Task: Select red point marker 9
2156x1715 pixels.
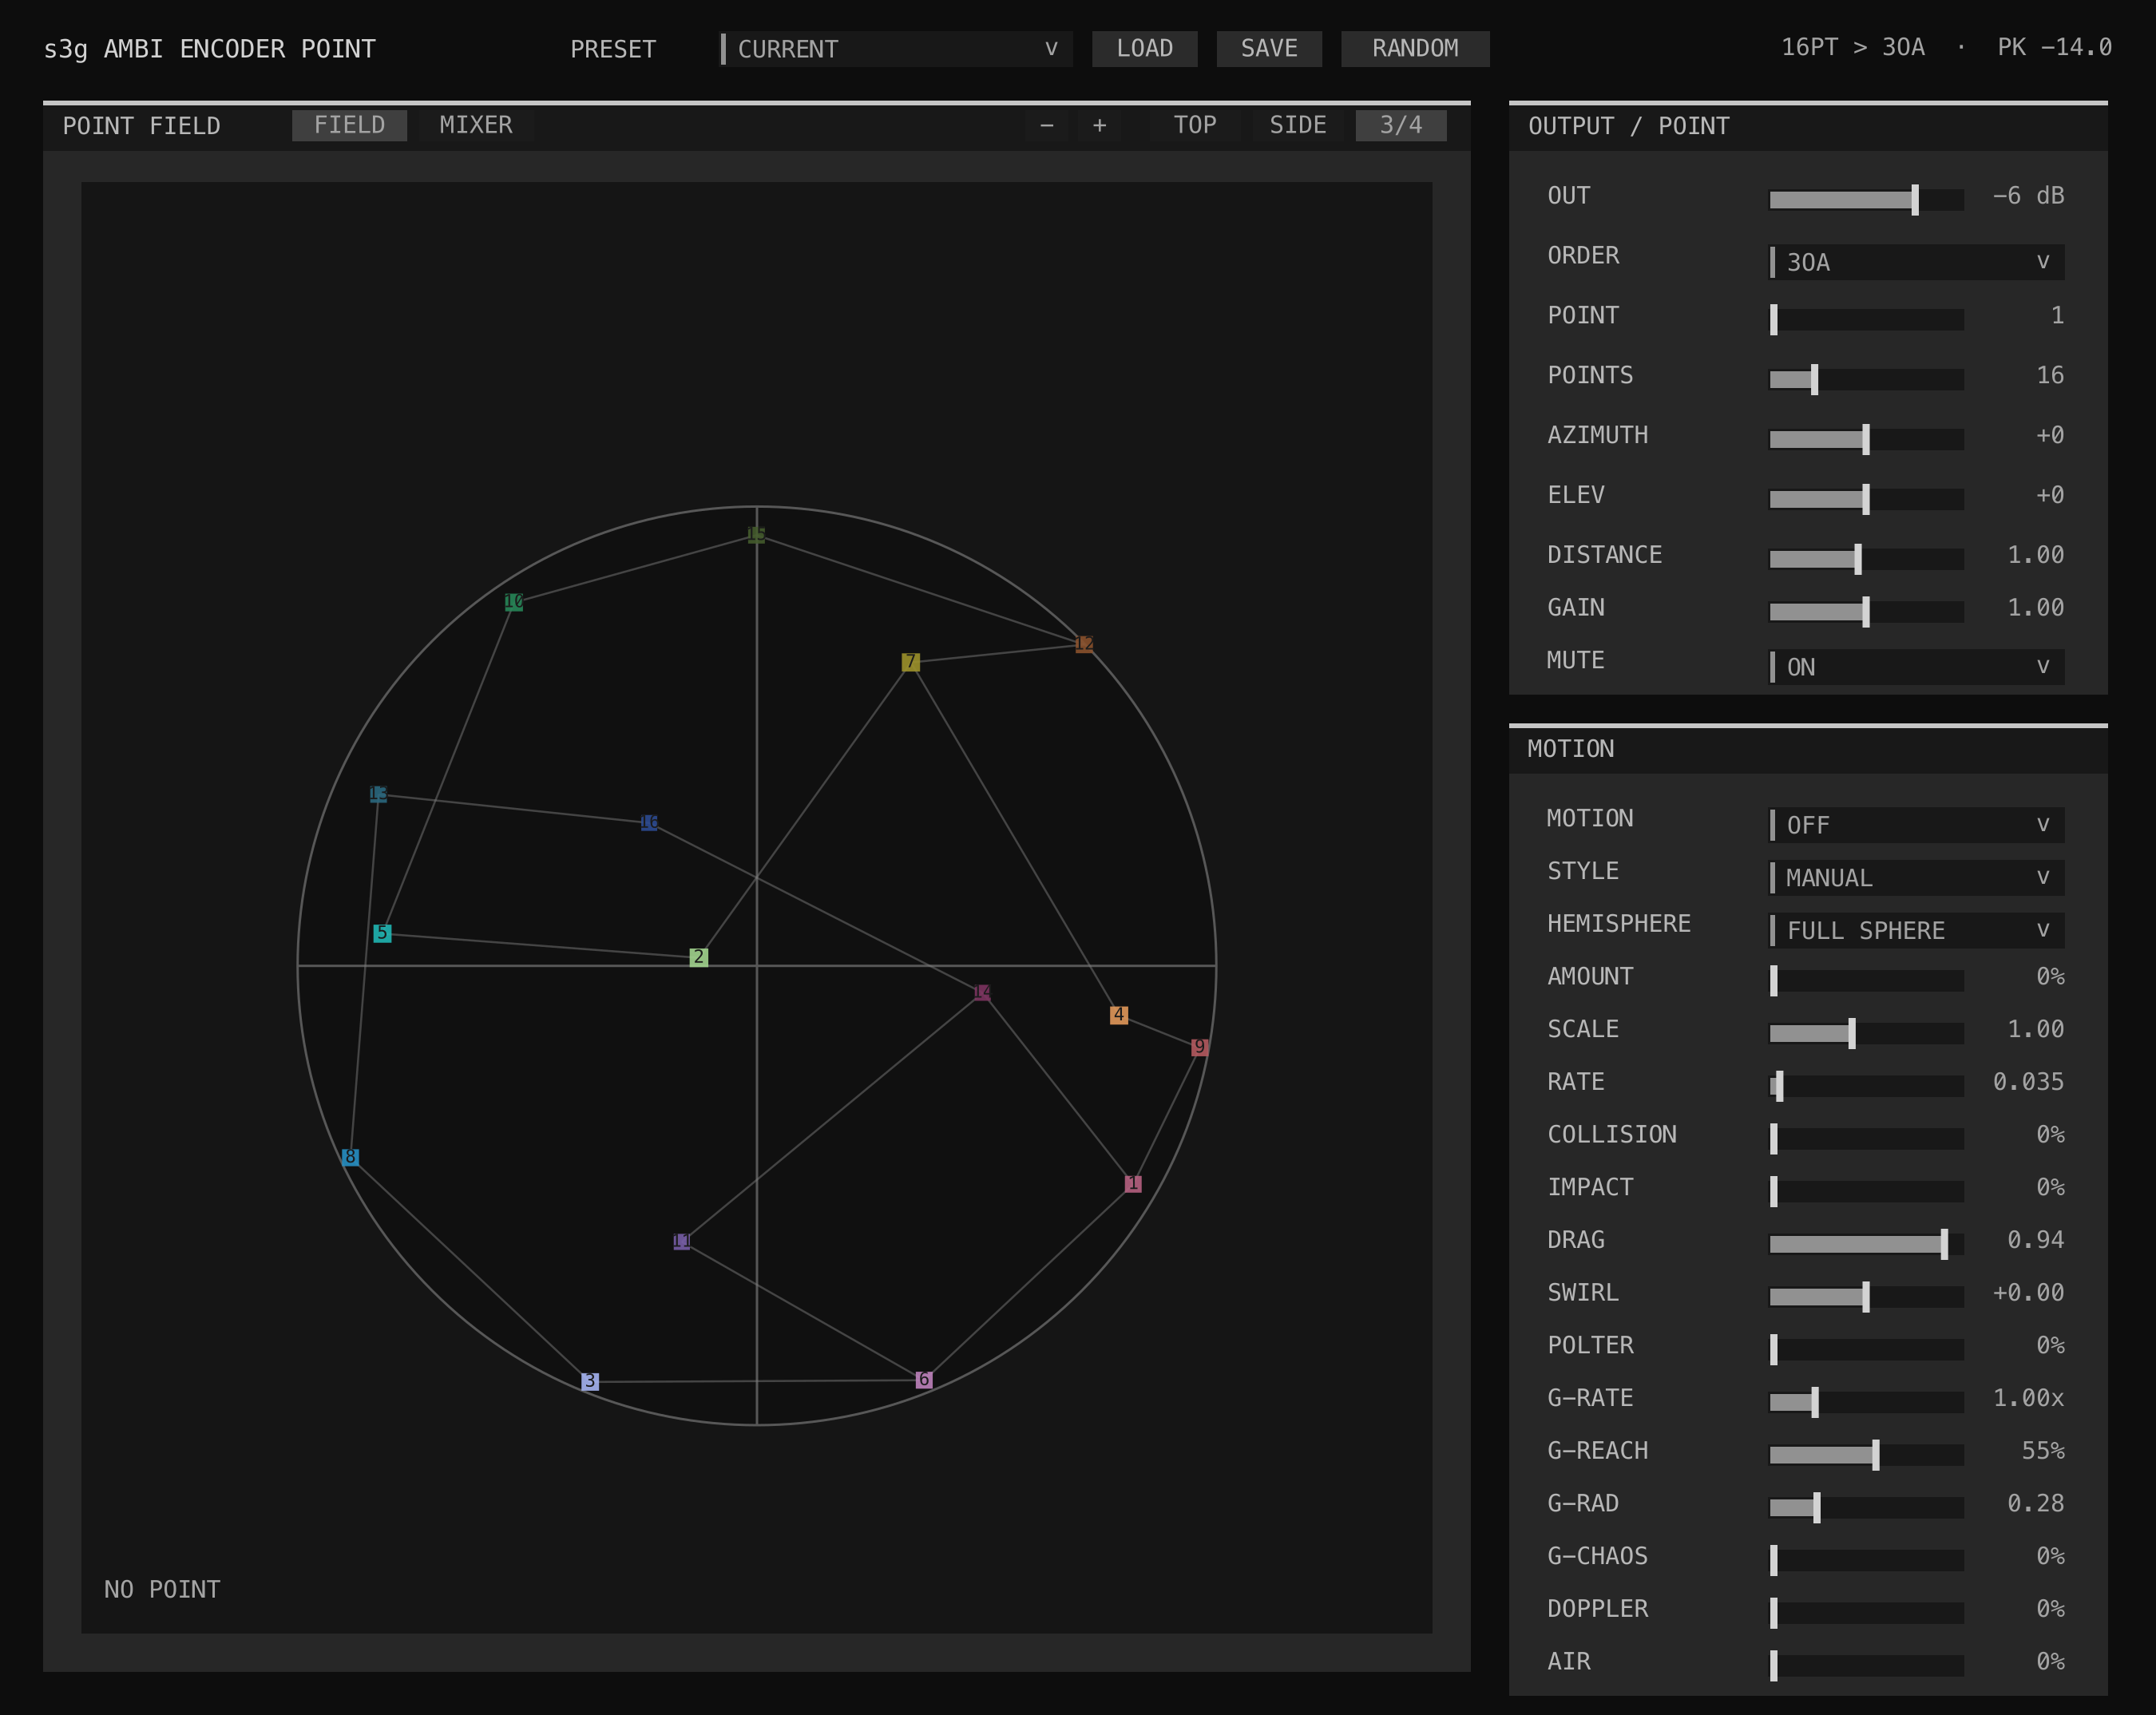Action: coord(1200,1047)
